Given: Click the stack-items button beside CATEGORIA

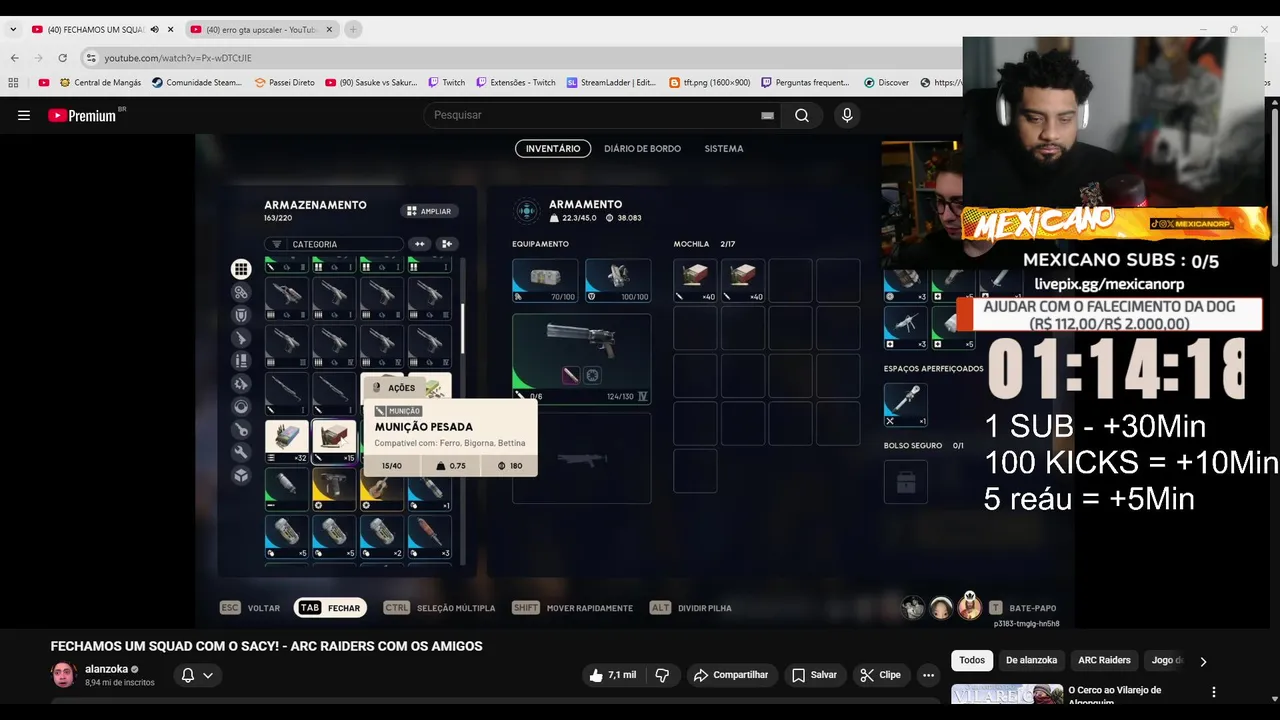Looking at the screenshot, I should (447, 244).
